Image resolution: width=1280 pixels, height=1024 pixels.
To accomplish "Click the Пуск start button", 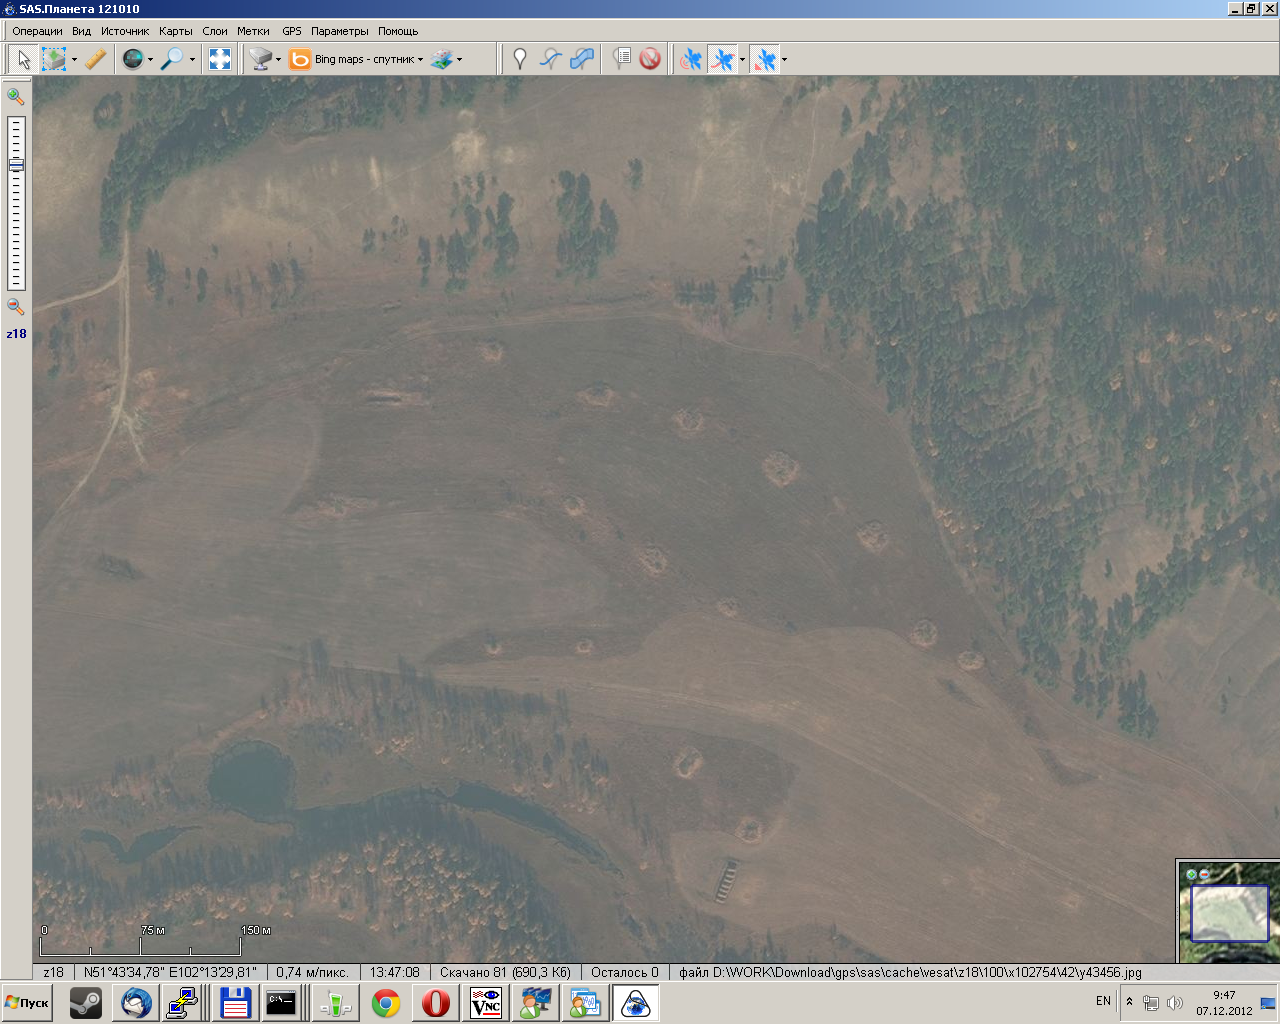I will point(28,1003).
